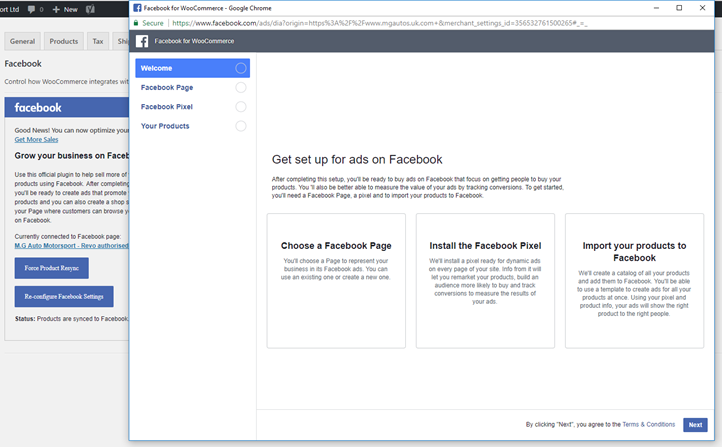The width and height of the screenshot is (722, 447).
Task: Select the Your Products step in the sidebar
Action: tap(192, 126)
